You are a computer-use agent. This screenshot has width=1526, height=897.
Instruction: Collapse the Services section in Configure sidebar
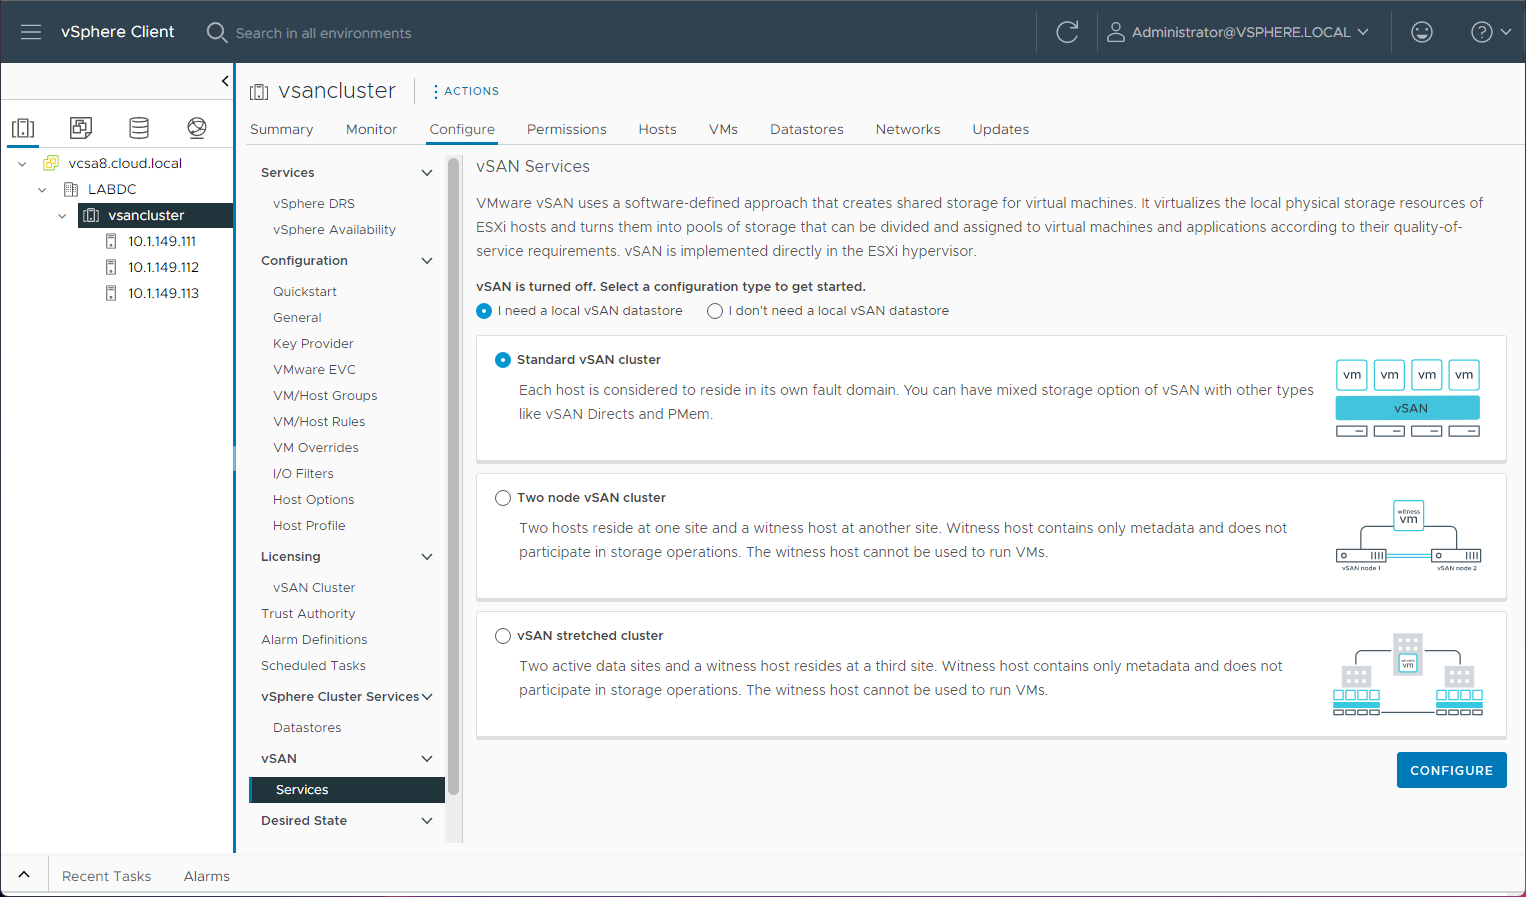tap(427, 172)
